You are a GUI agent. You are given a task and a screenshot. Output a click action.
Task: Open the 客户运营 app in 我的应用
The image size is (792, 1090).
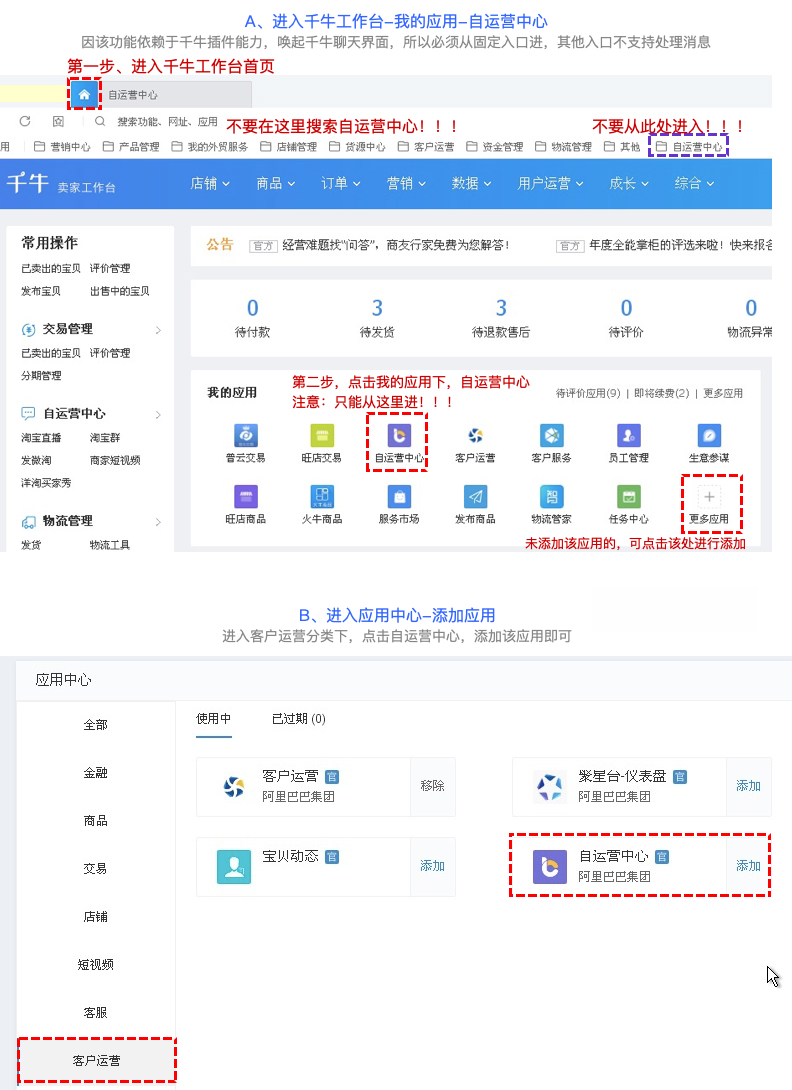click(x=475, y=435)
